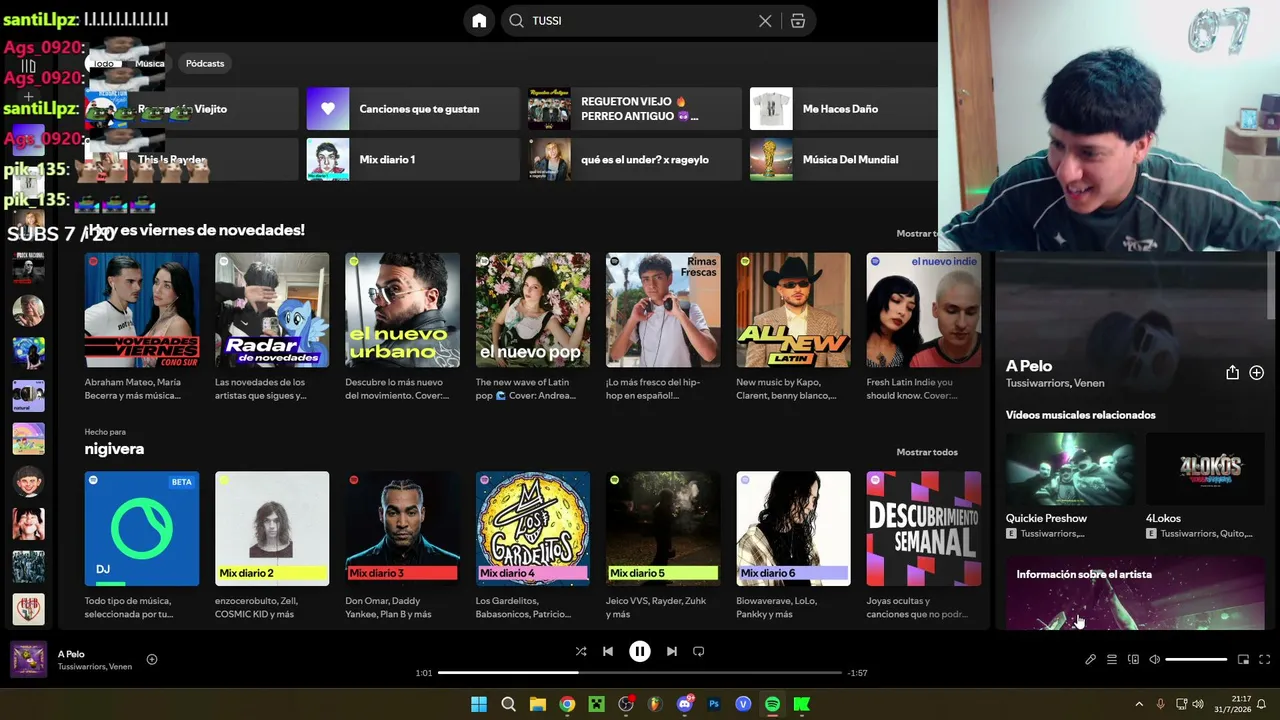Mute the Spotify volume

(x=1154, y=660)
